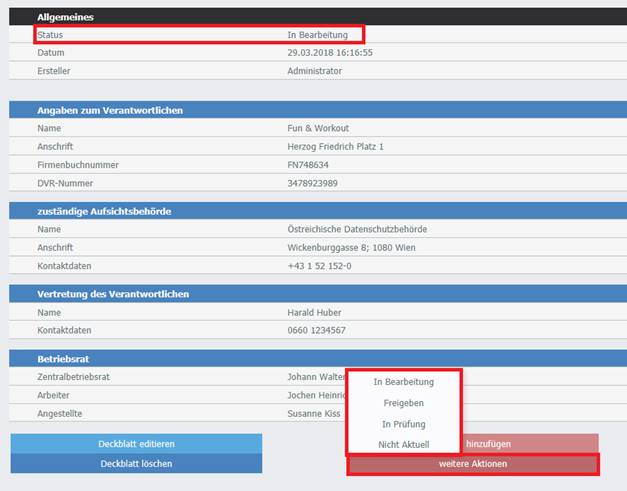Set status via Nicht Aktuell menu entry

tap(403, 444)
